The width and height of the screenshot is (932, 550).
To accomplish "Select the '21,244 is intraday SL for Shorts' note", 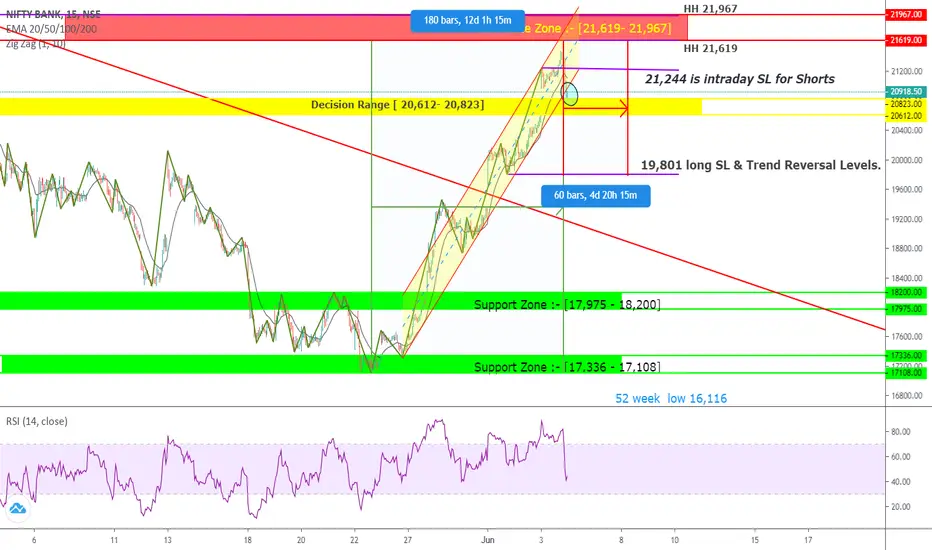I will [740, 79].
